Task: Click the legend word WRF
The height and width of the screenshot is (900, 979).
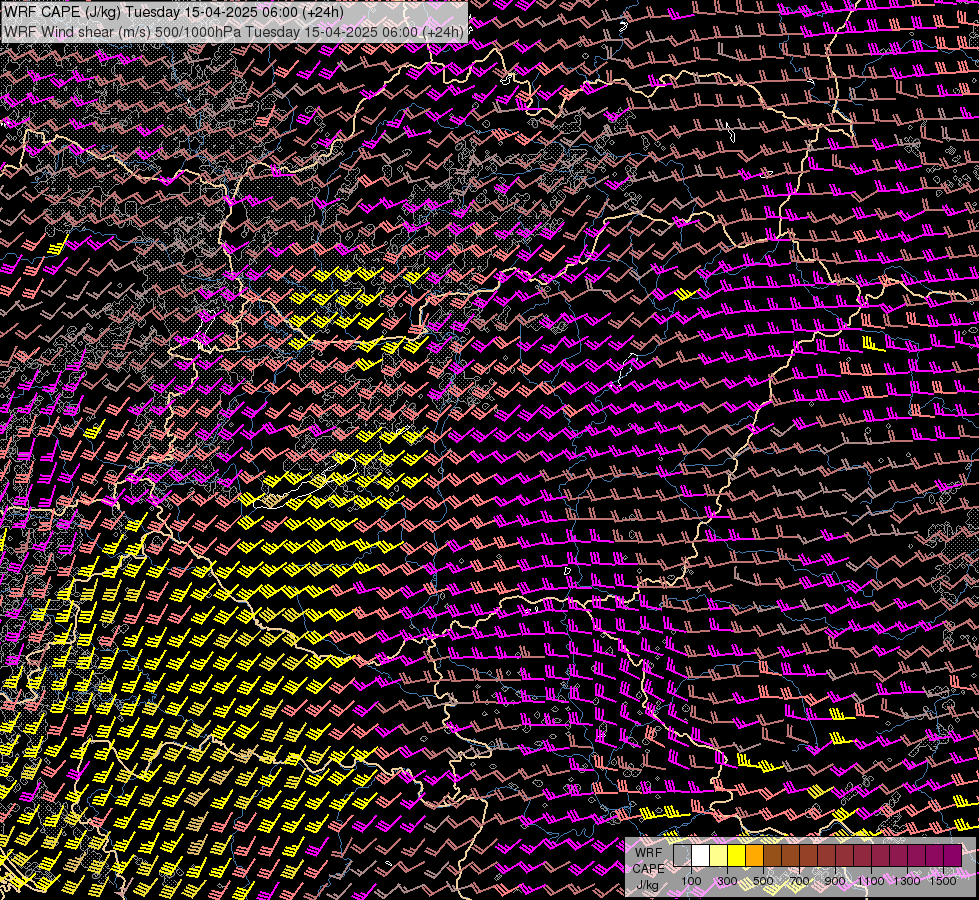Action: point(649,853)
